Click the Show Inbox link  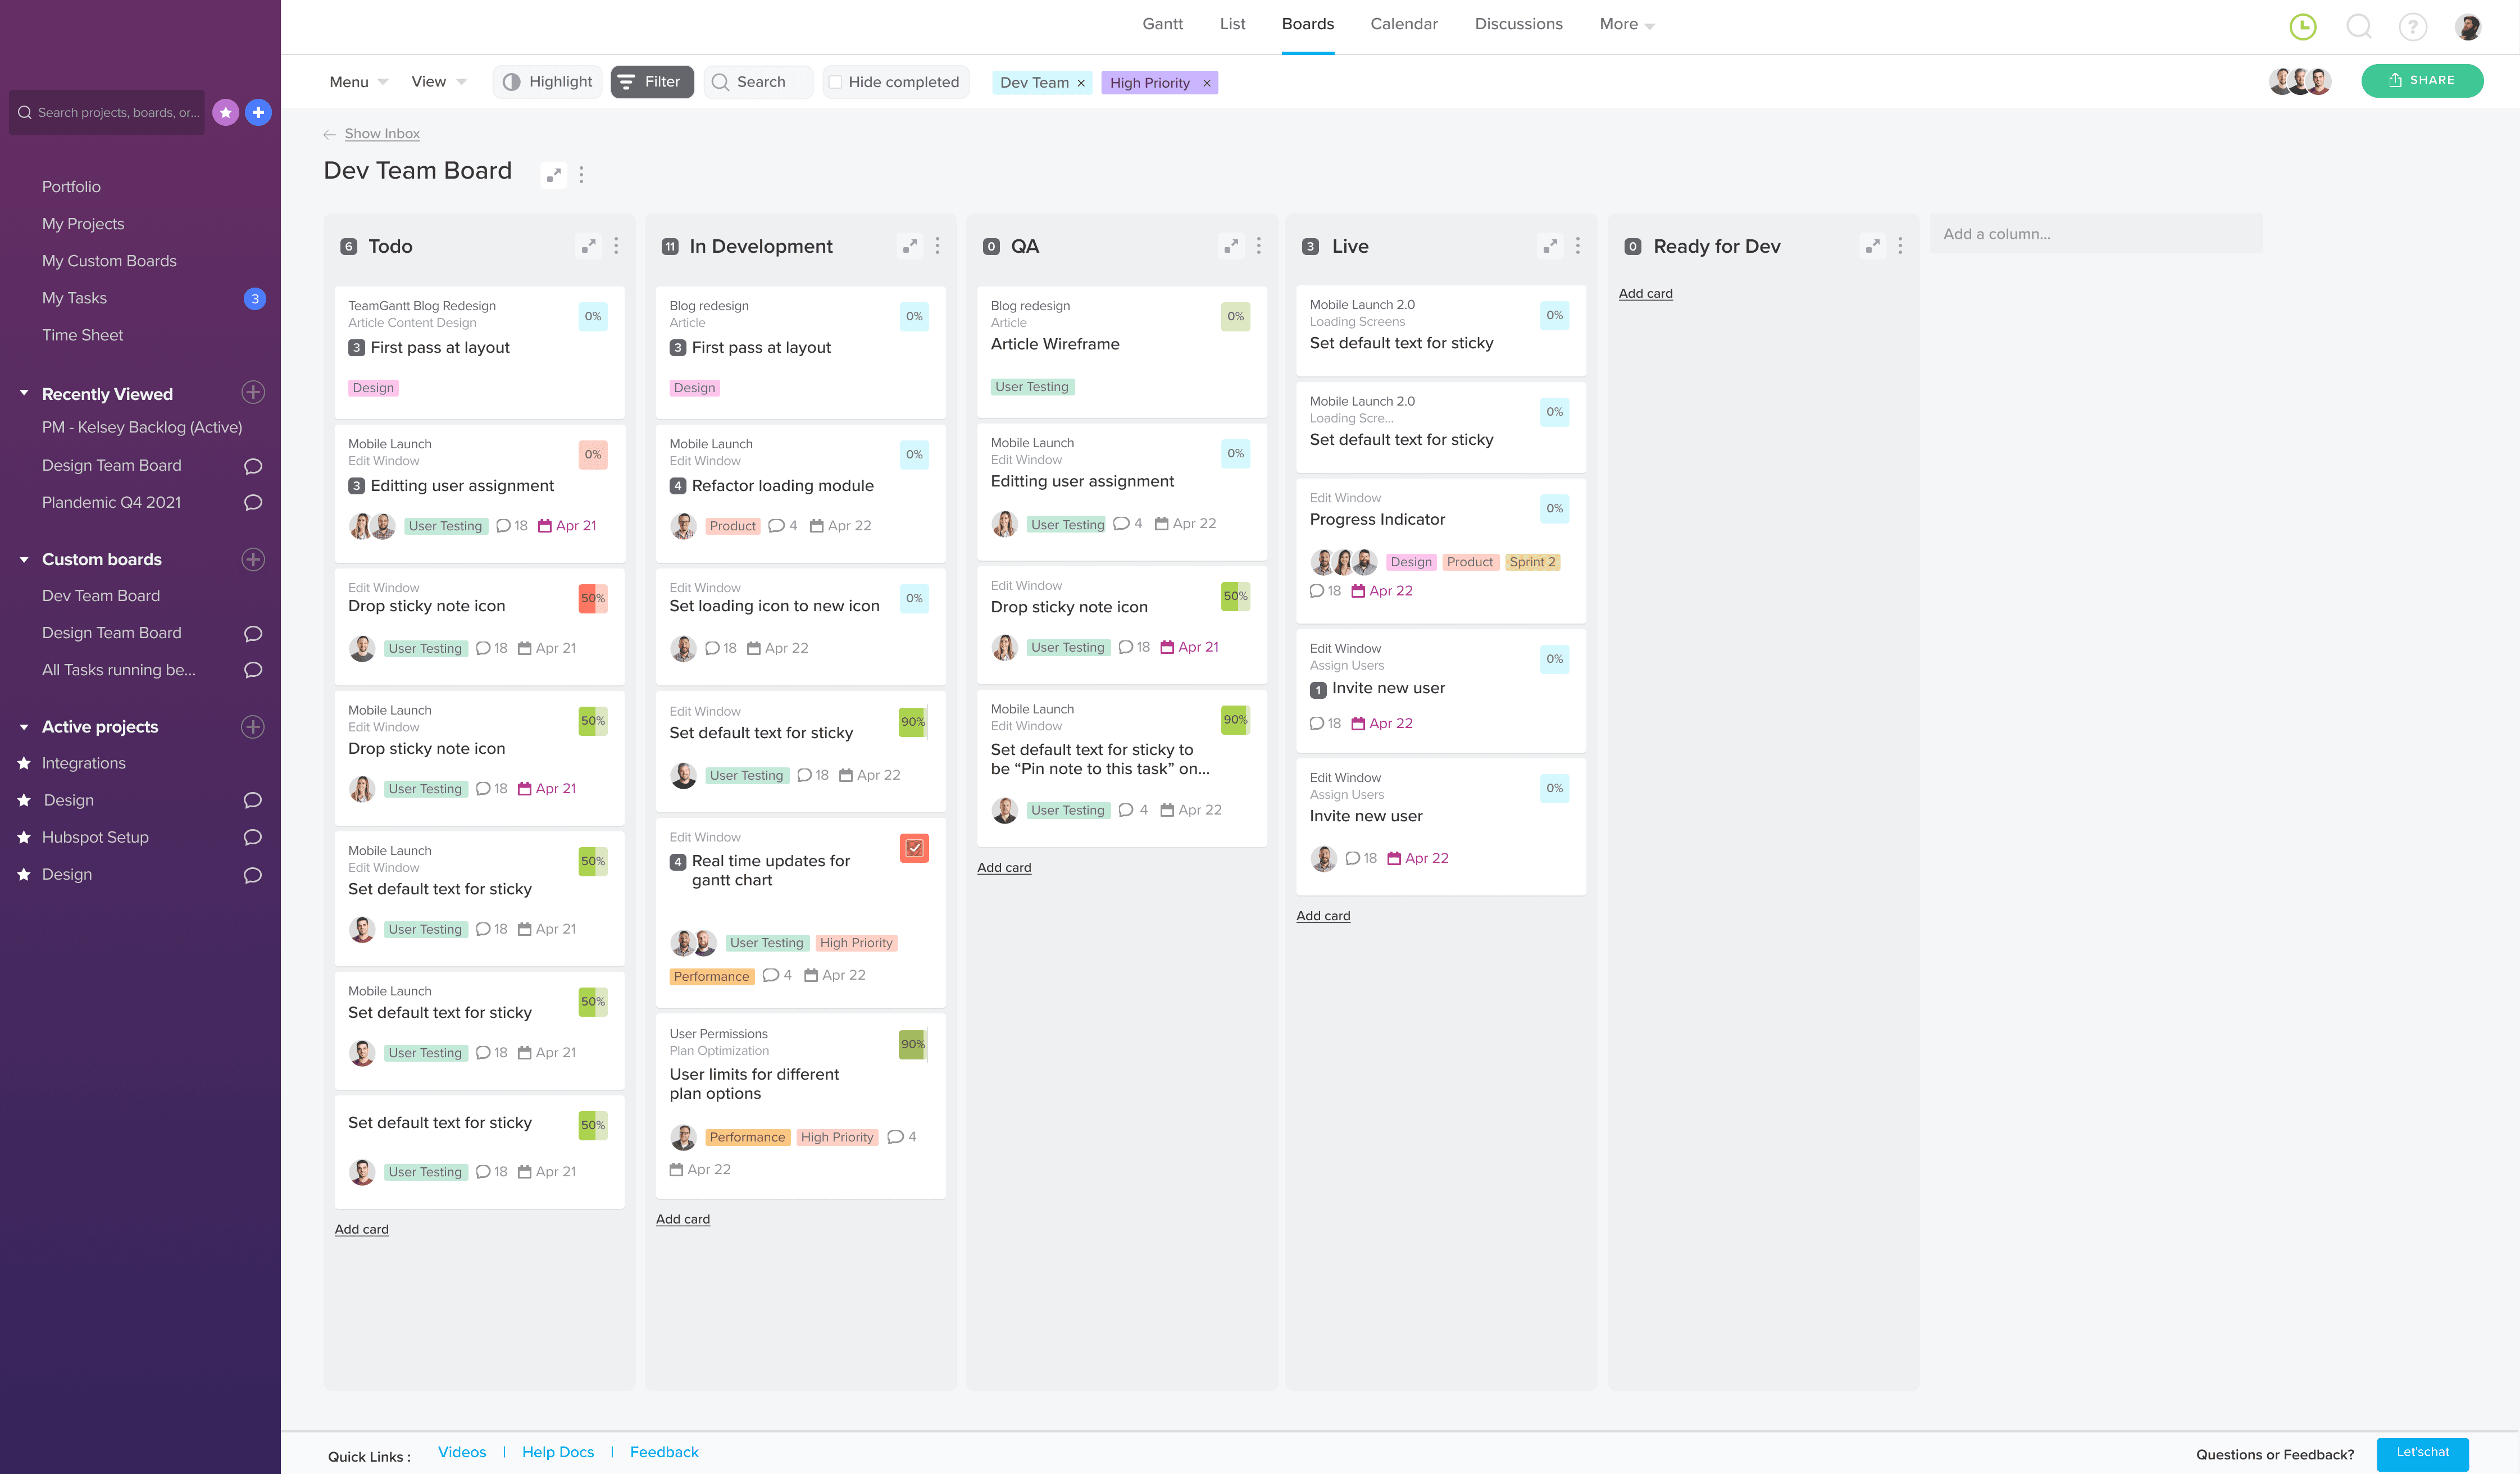(x=382, y=134)
